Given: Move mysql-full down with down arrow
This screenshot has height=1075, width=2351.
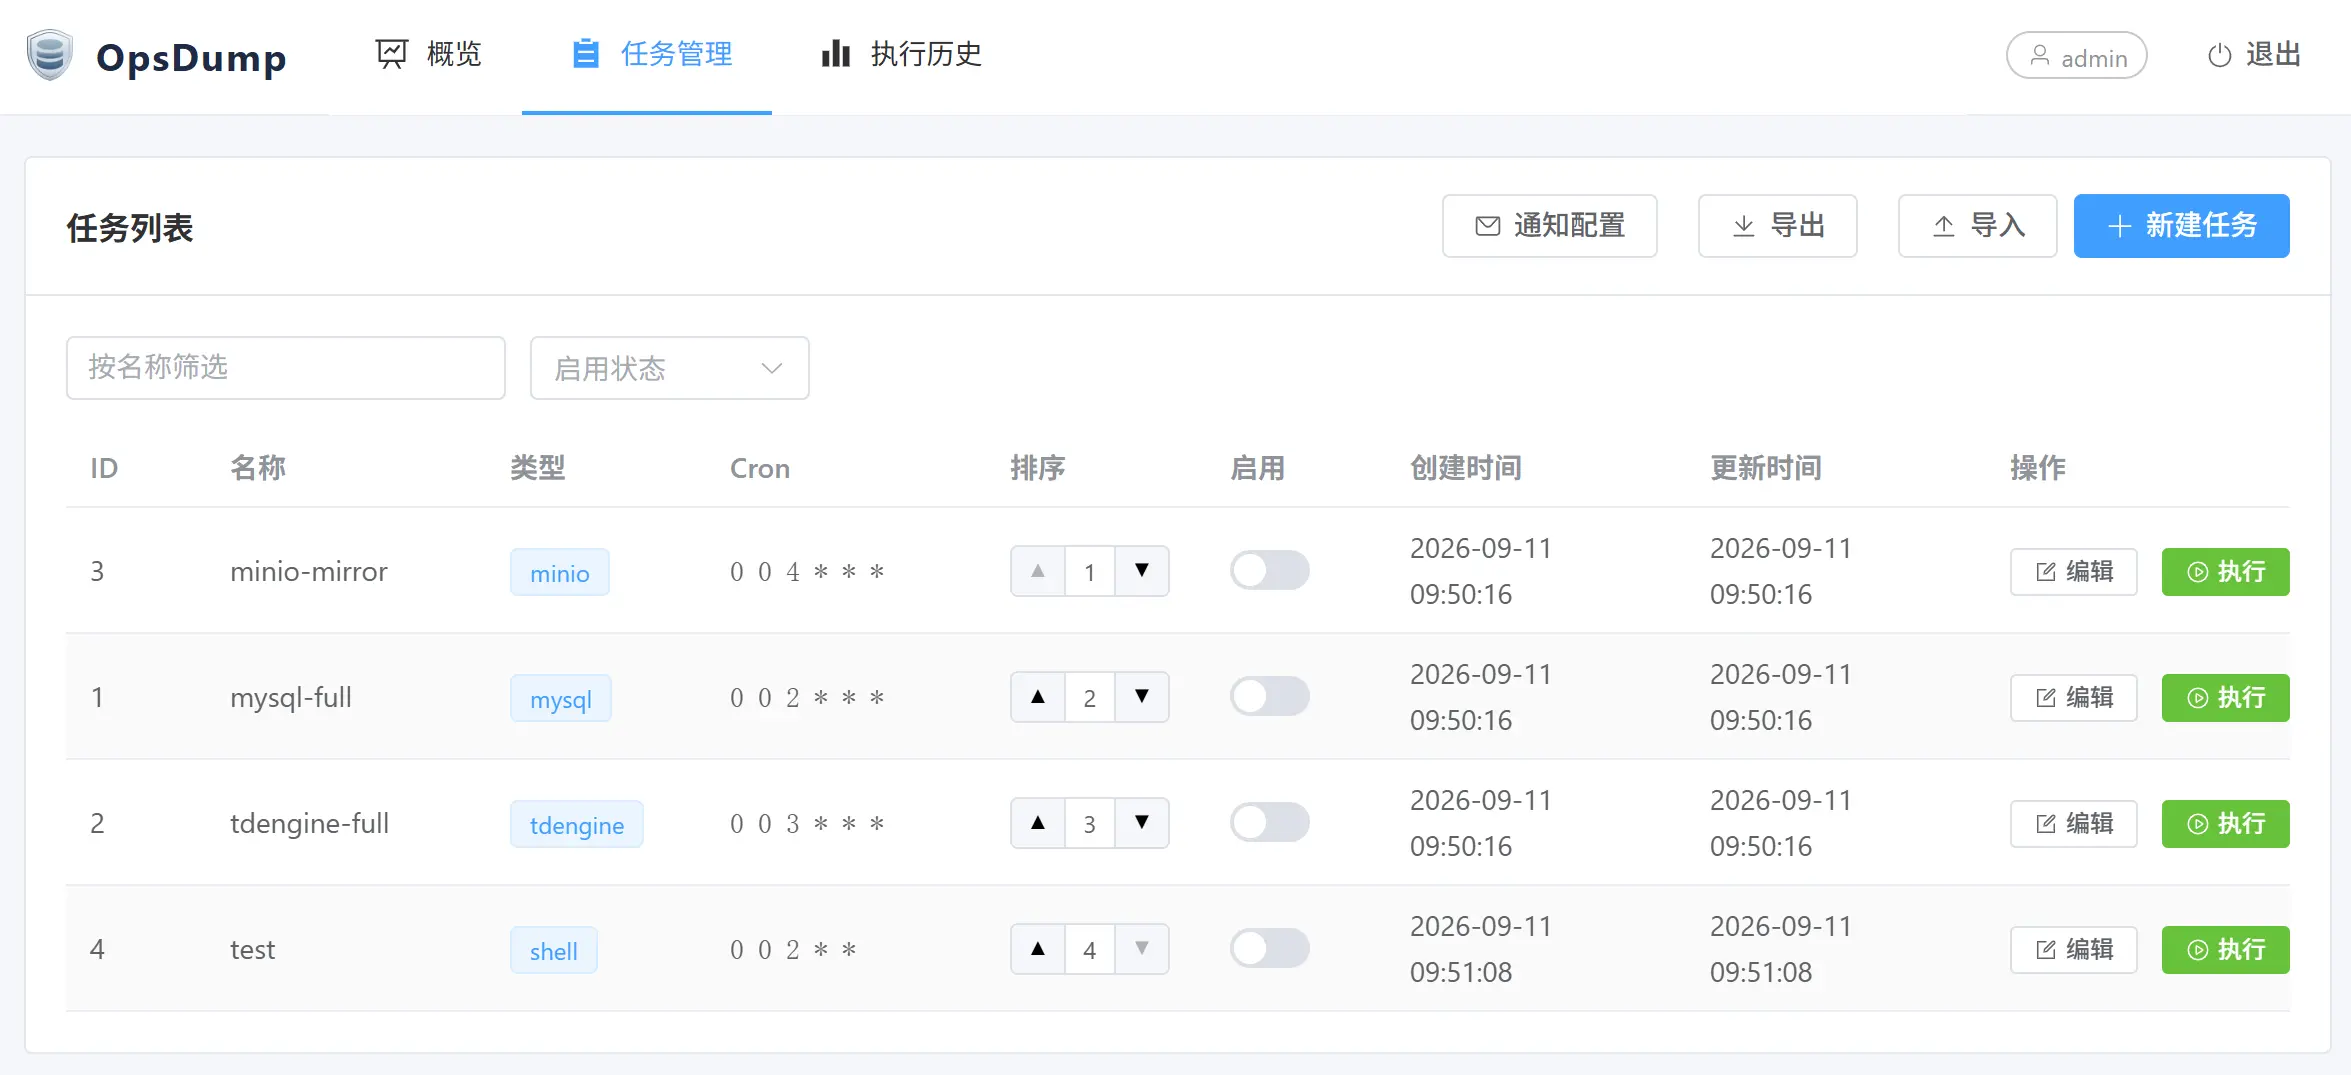Looking at the screenshot, I should [x=1142, y=697].
